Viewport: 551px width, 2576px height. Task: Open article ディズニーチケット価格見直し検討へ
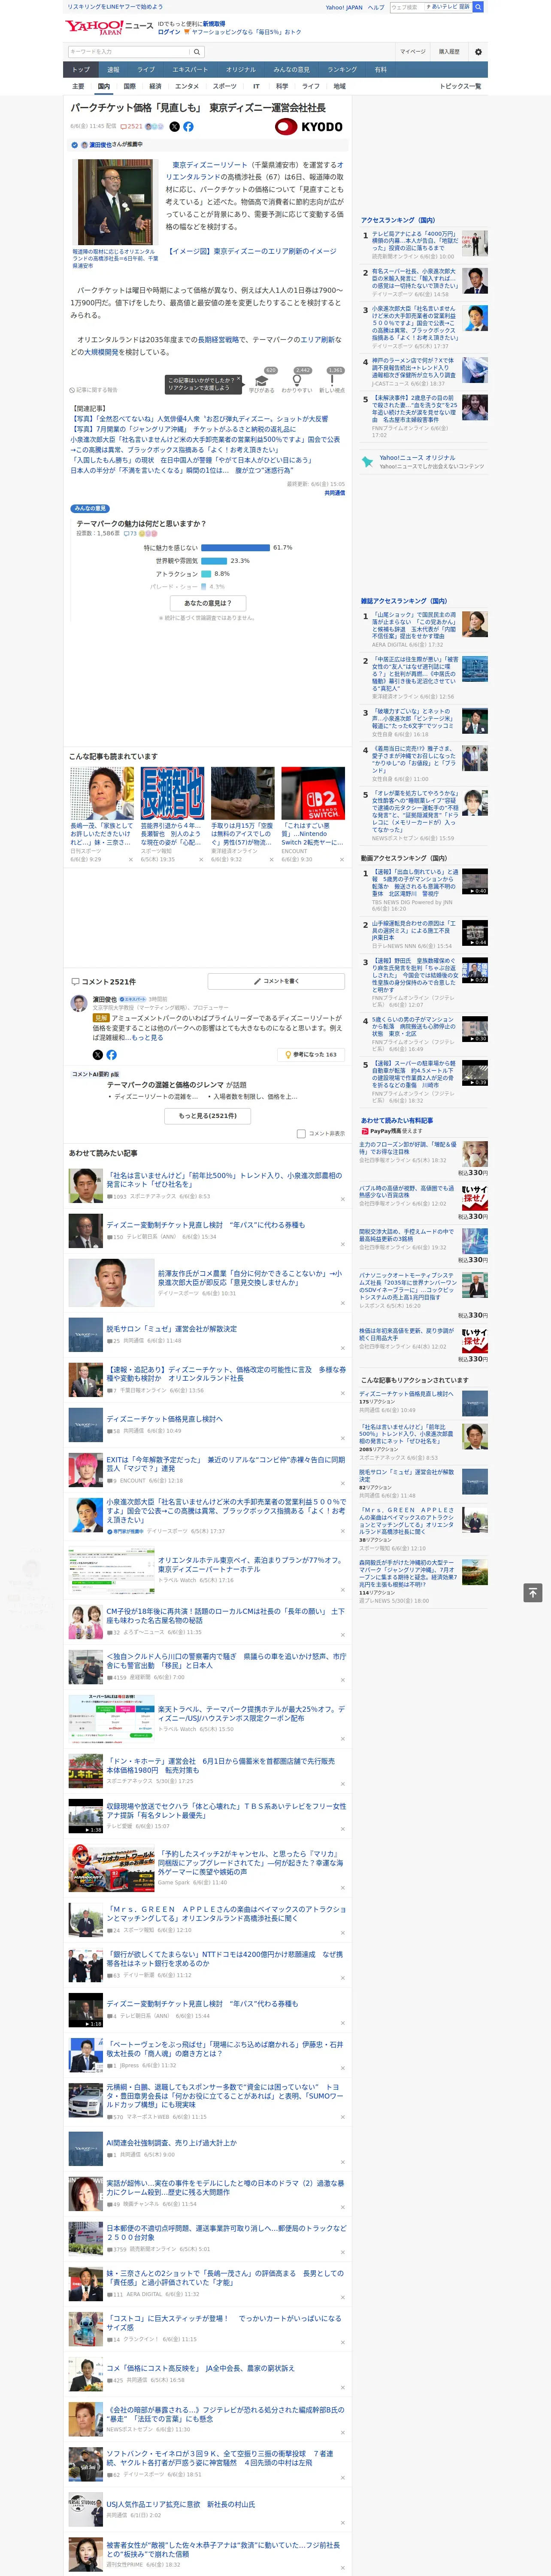[x=165, y=1419]
